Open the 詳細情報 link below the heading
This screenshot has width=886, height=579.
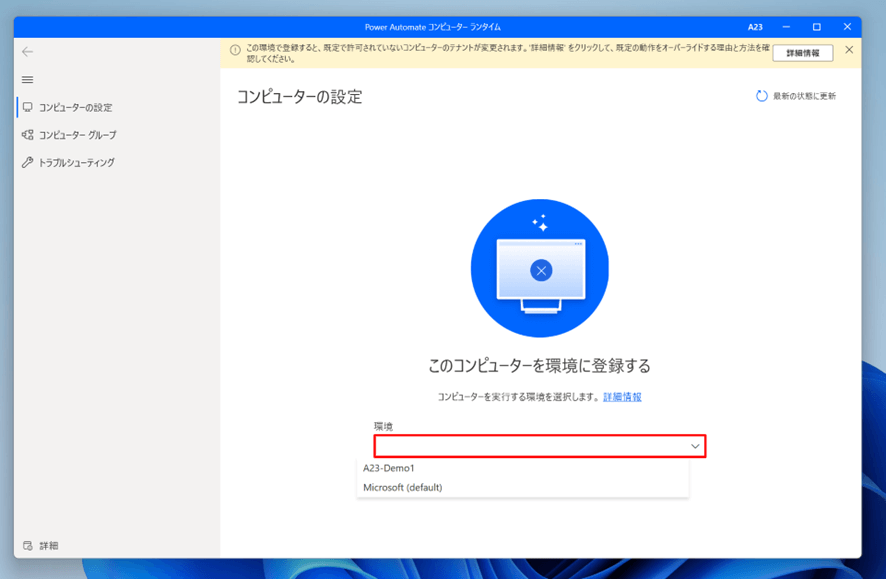coord(622,397)
